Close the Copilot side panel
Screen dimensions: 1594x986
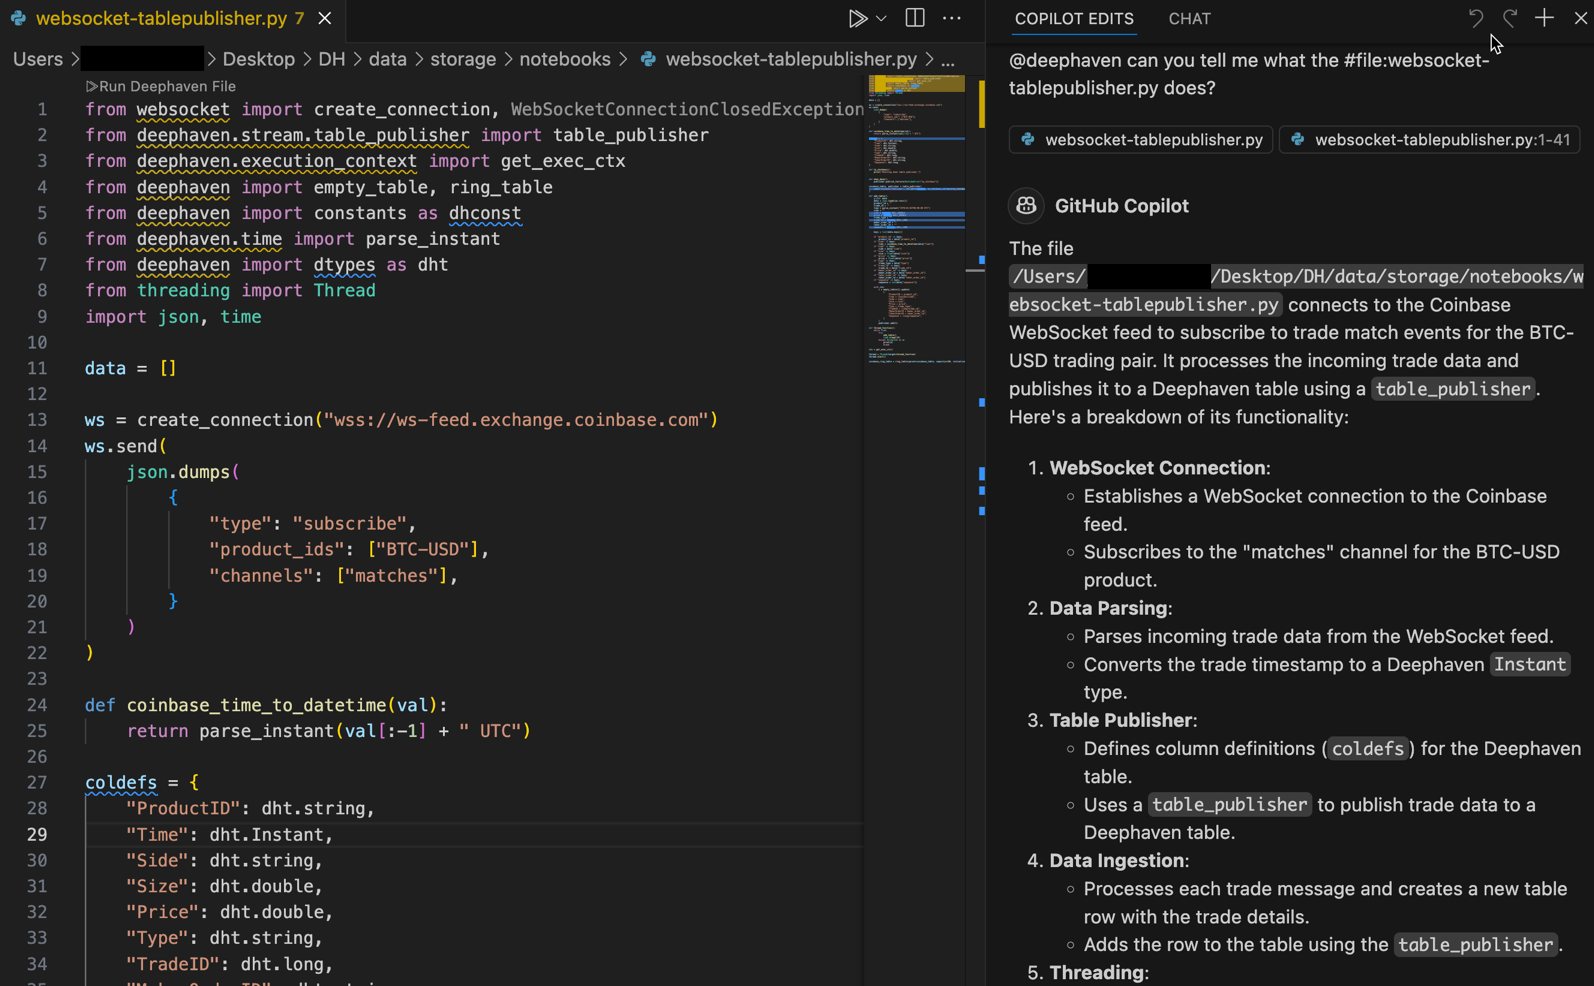[x=1580, y=18]
